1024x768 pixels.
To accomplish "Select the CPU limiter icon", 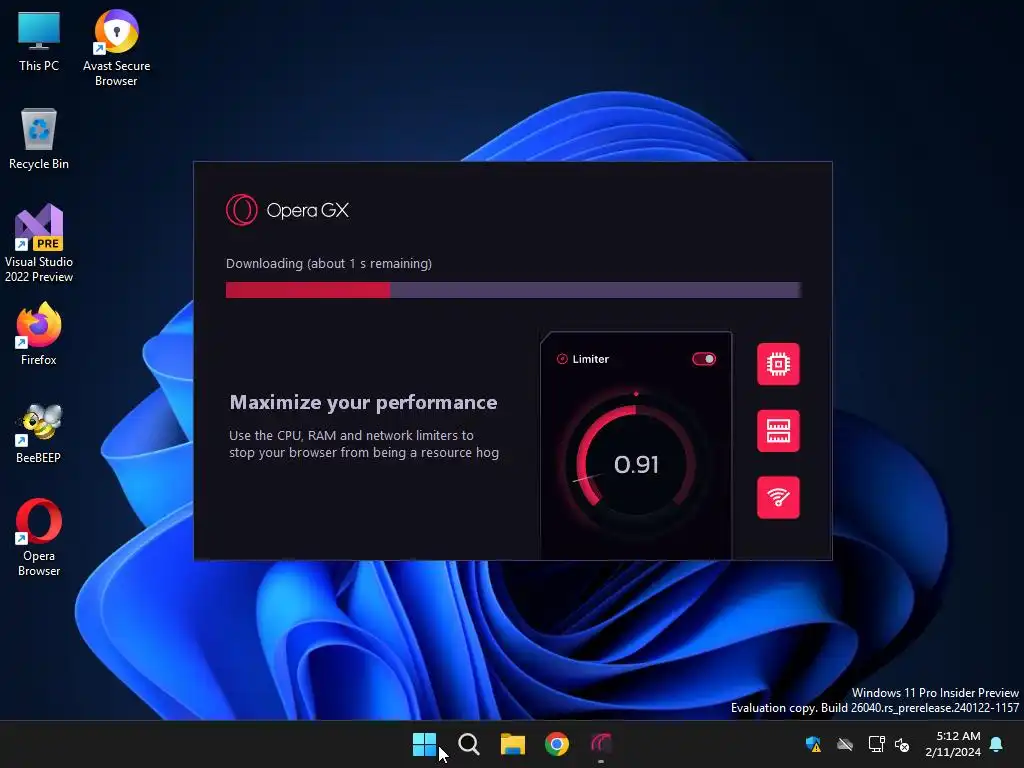I will pyautogui.click(x=778, y=364).
